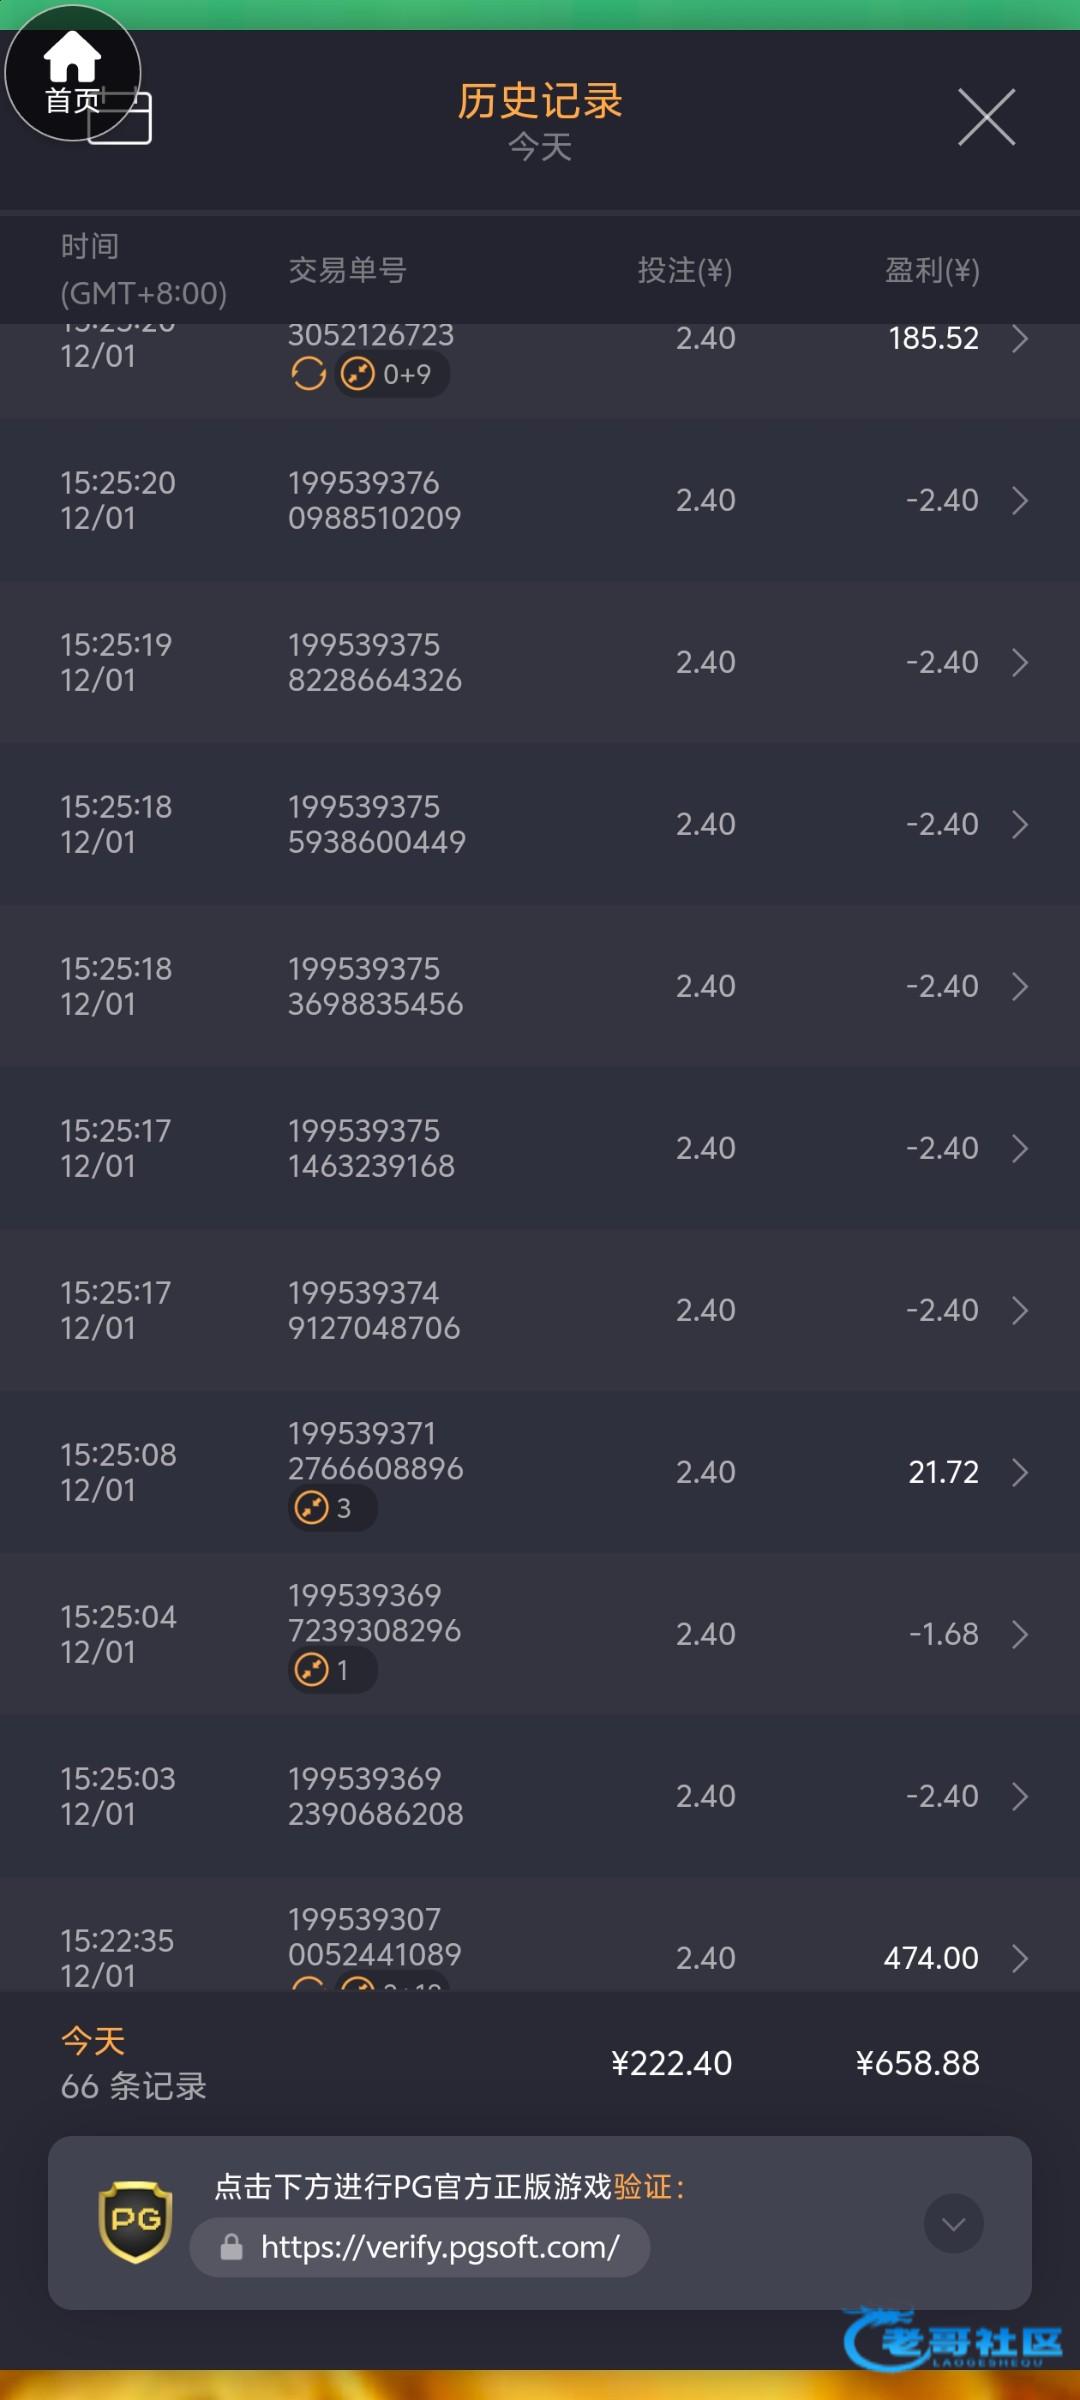Viewport: 1080px width, 2400px height.
Task: Expand details for the 185.52 profit record
Action: 1019,339
